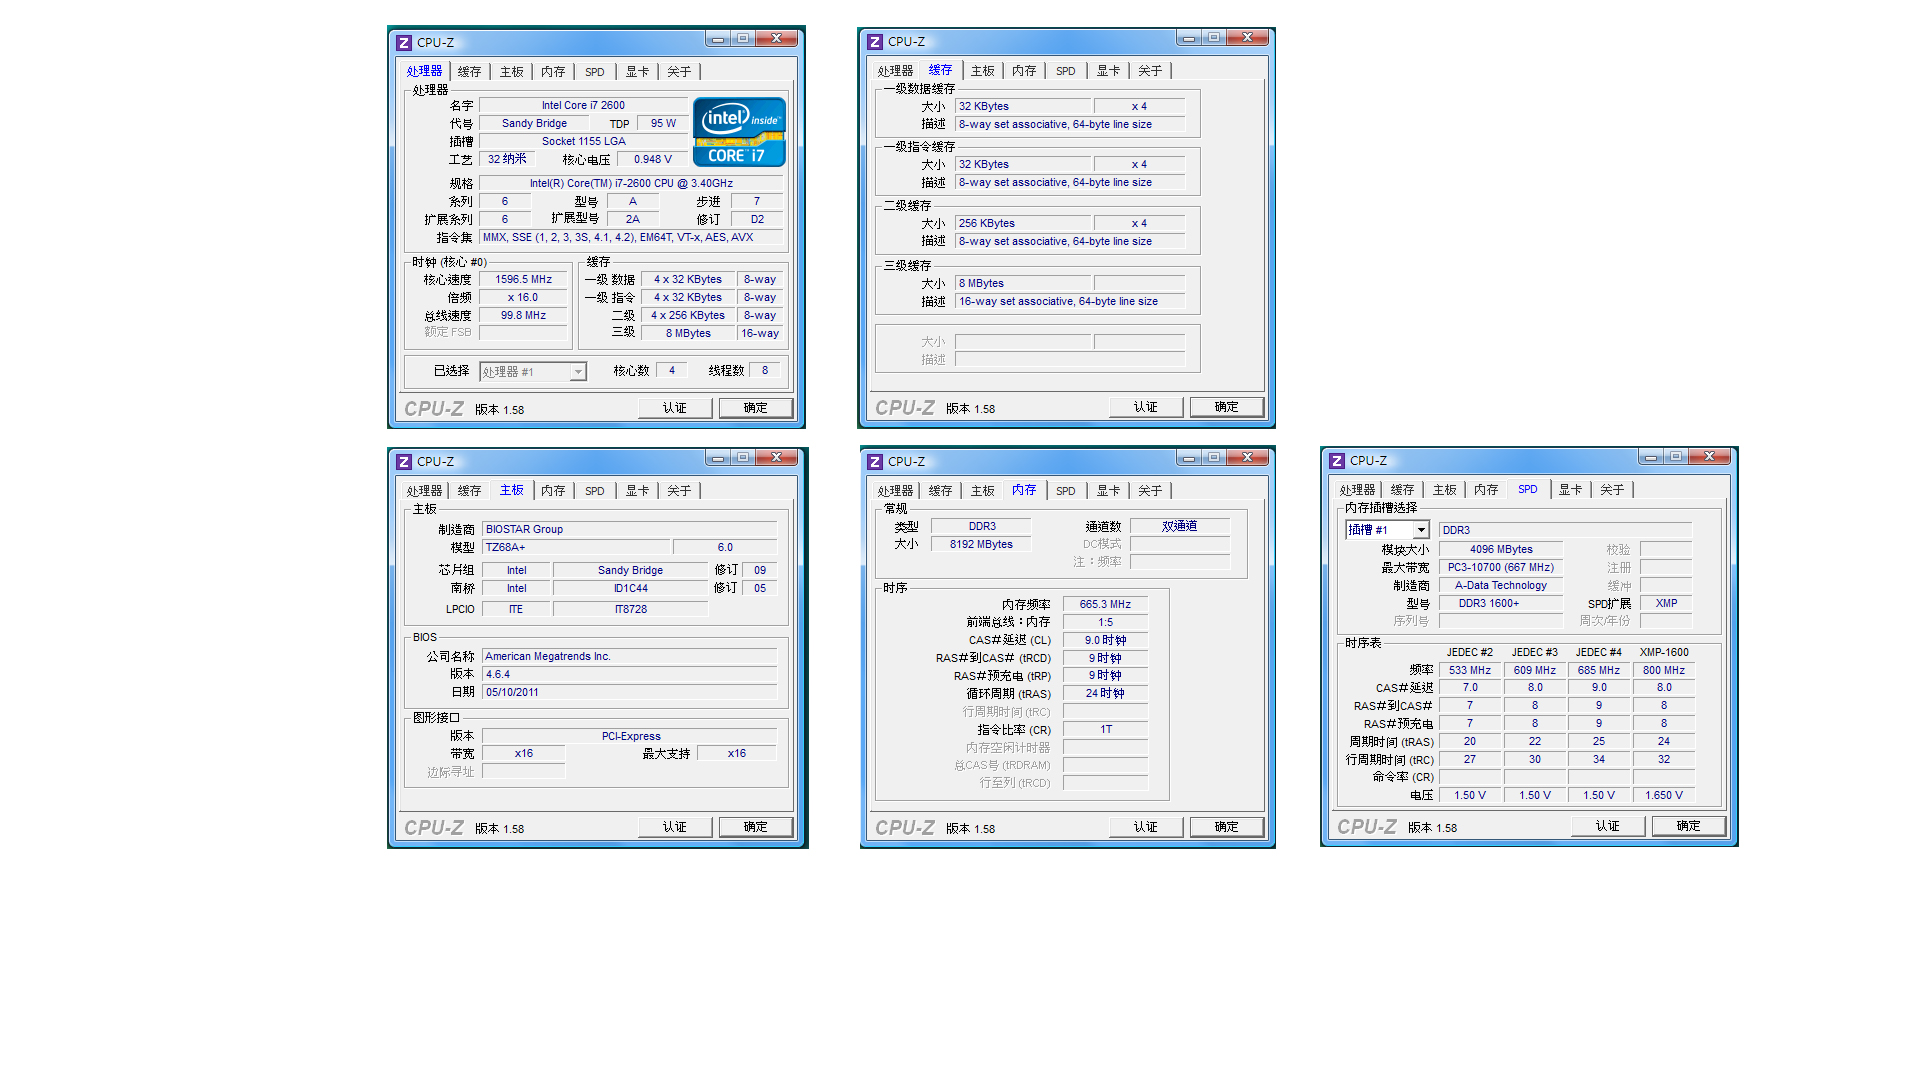This screenshot has height=1080, width=1920.
Task: Click memory frequency 665.3 MHz field
Action: point(1105,605)
